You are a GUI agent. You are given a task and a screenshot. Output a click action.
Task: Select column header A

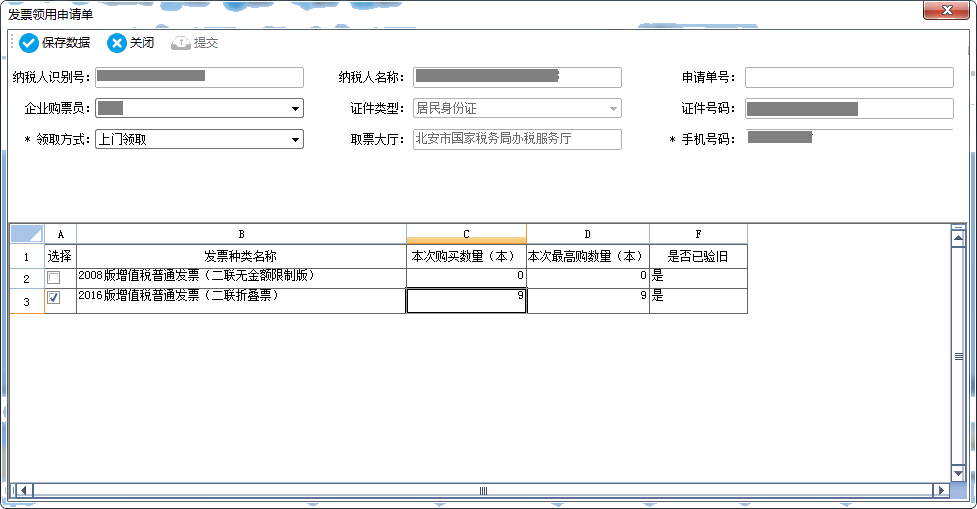(x=60, y=234)
